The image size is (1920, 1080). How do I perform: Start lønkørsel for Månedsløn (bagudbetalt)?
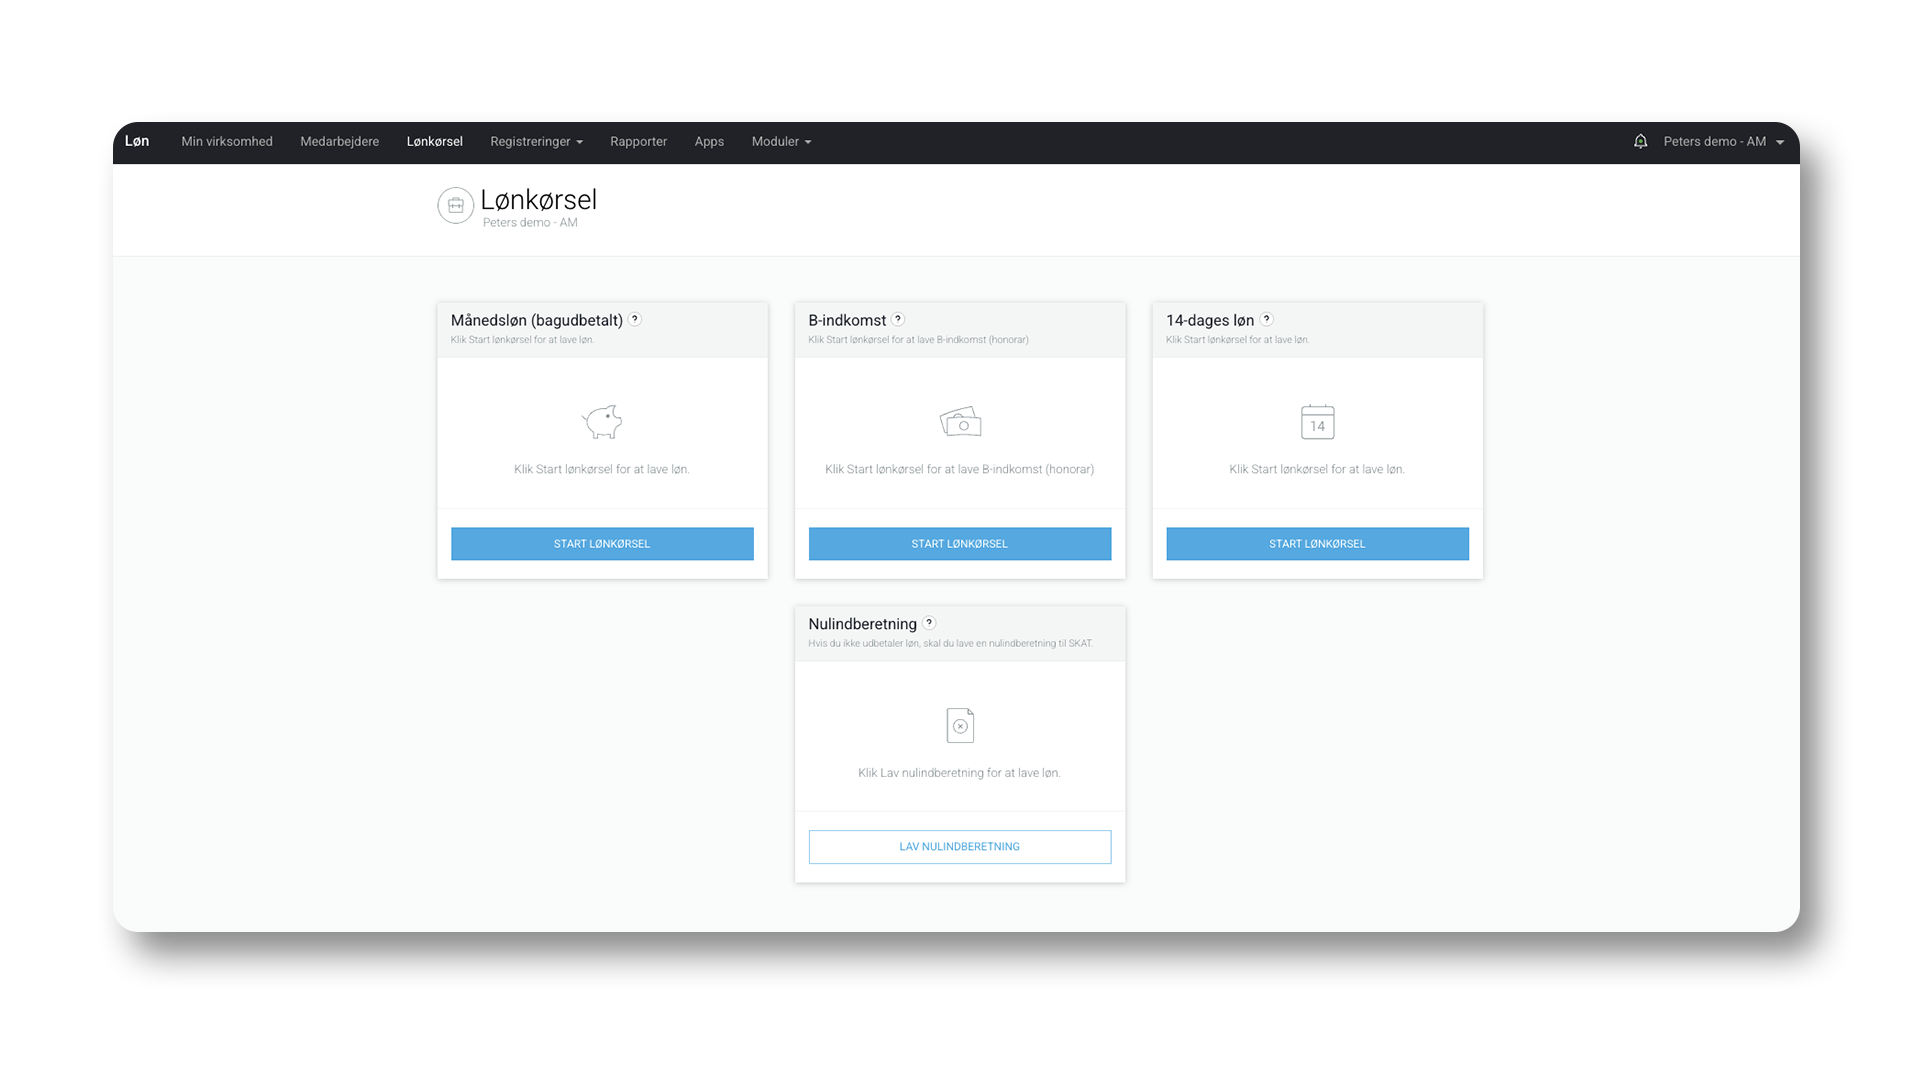(x=602, y=543)
